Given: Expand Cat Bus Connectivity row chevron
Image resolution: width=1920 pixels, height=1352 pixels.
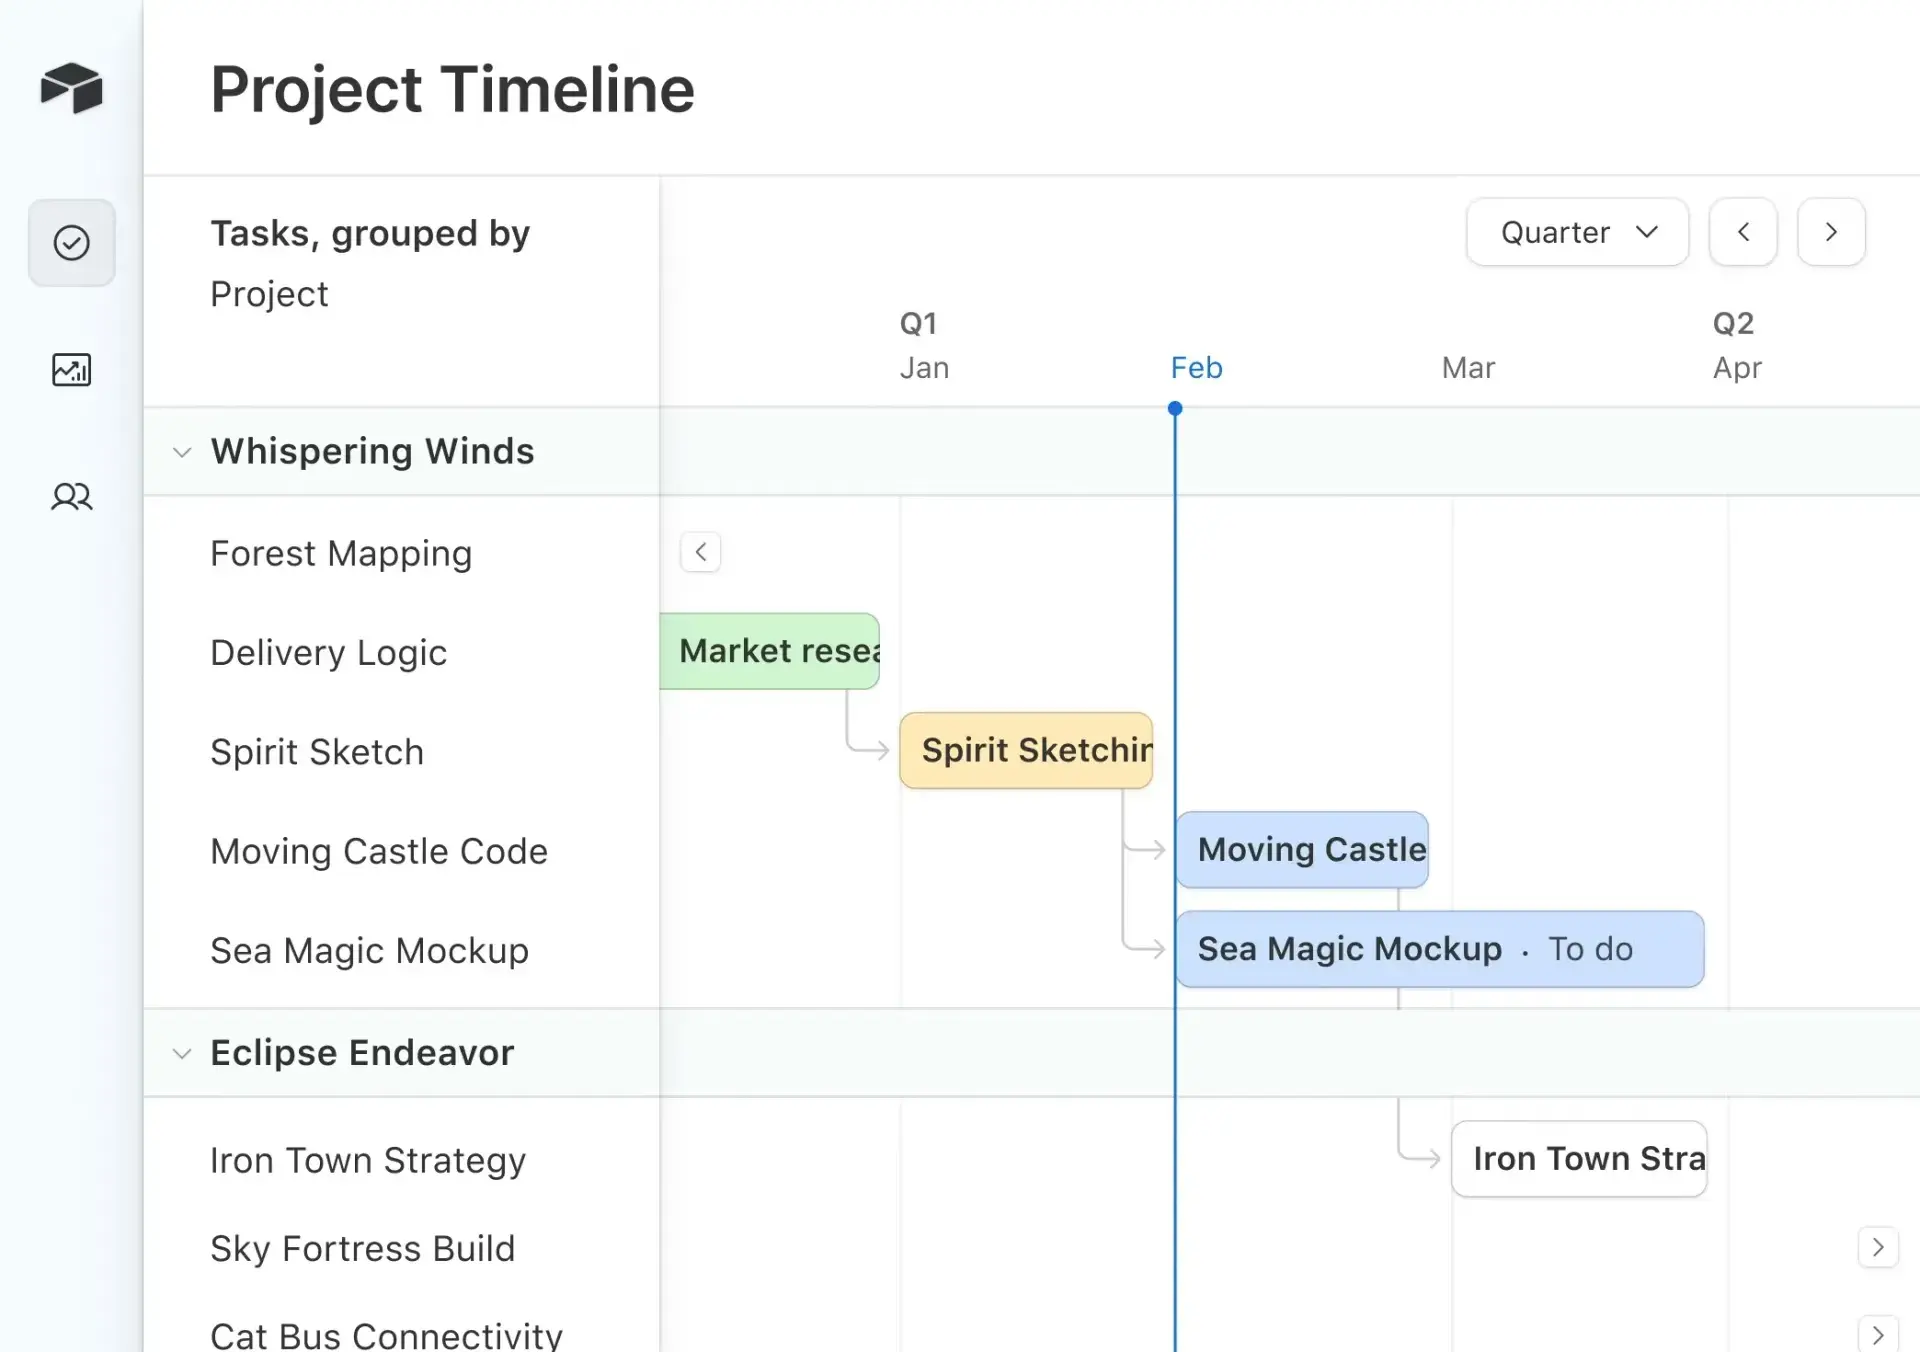Looking at the screenshot, I should 1876,1335.
